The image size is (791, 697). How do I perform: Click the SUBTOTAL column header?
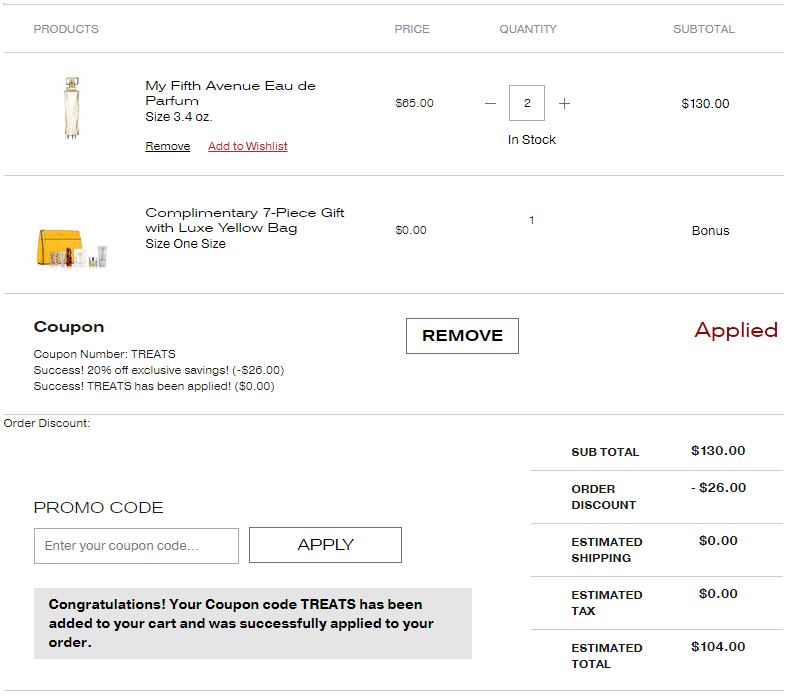[x=704, y=29]
